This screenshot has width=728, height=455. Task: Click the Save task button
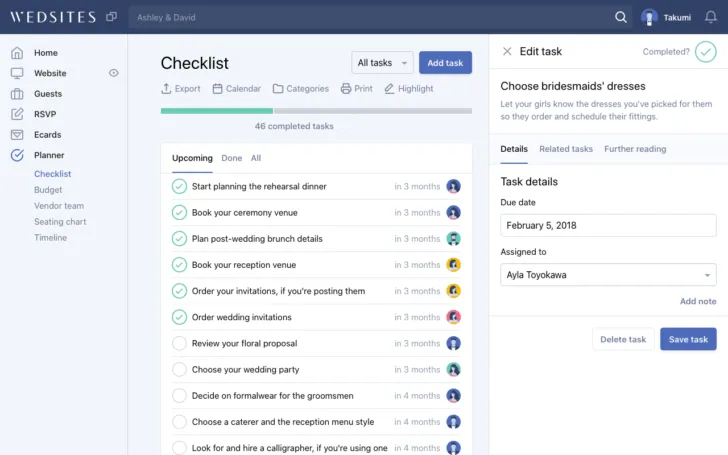pyautogui.click(x=688, y=339)
